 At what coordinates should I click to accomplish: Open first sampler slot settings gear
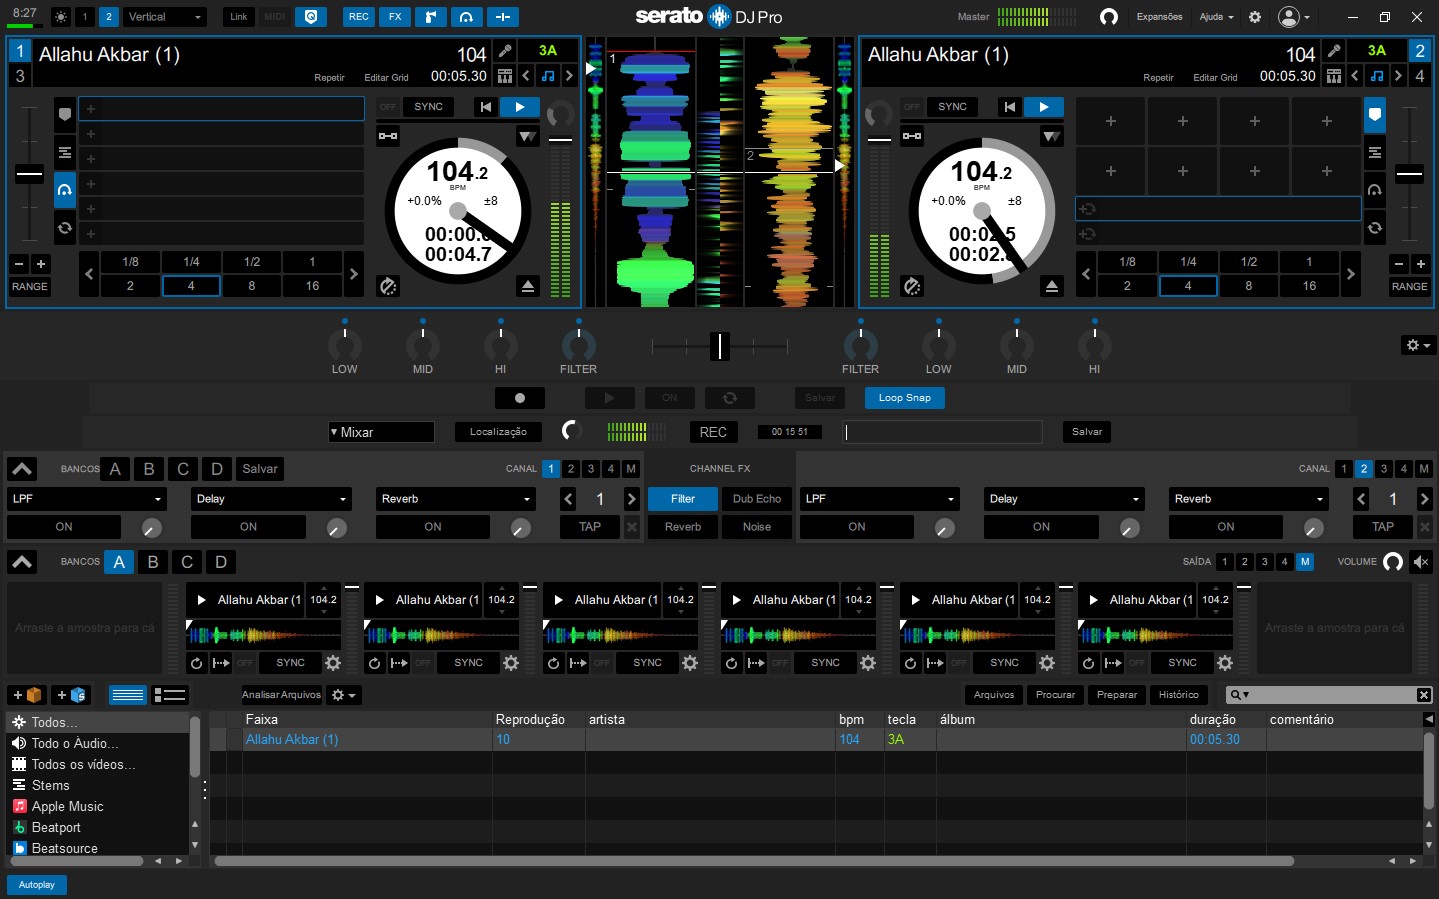pos(333,663)
